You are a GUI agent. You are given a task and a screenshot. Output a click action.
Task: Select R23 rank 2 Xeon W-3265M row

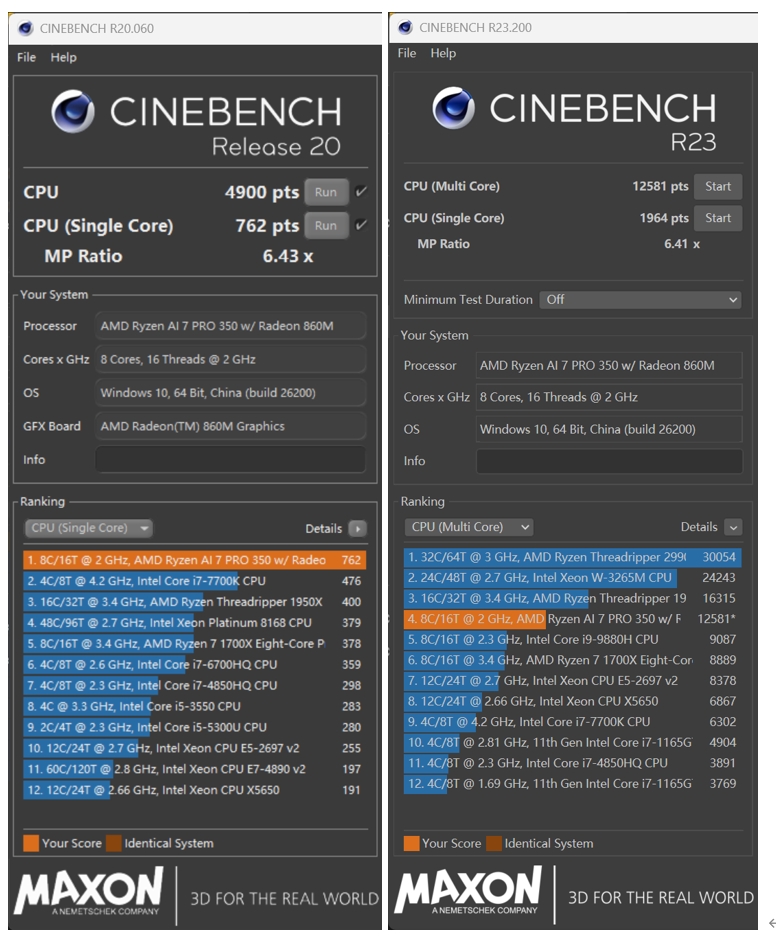572,578
